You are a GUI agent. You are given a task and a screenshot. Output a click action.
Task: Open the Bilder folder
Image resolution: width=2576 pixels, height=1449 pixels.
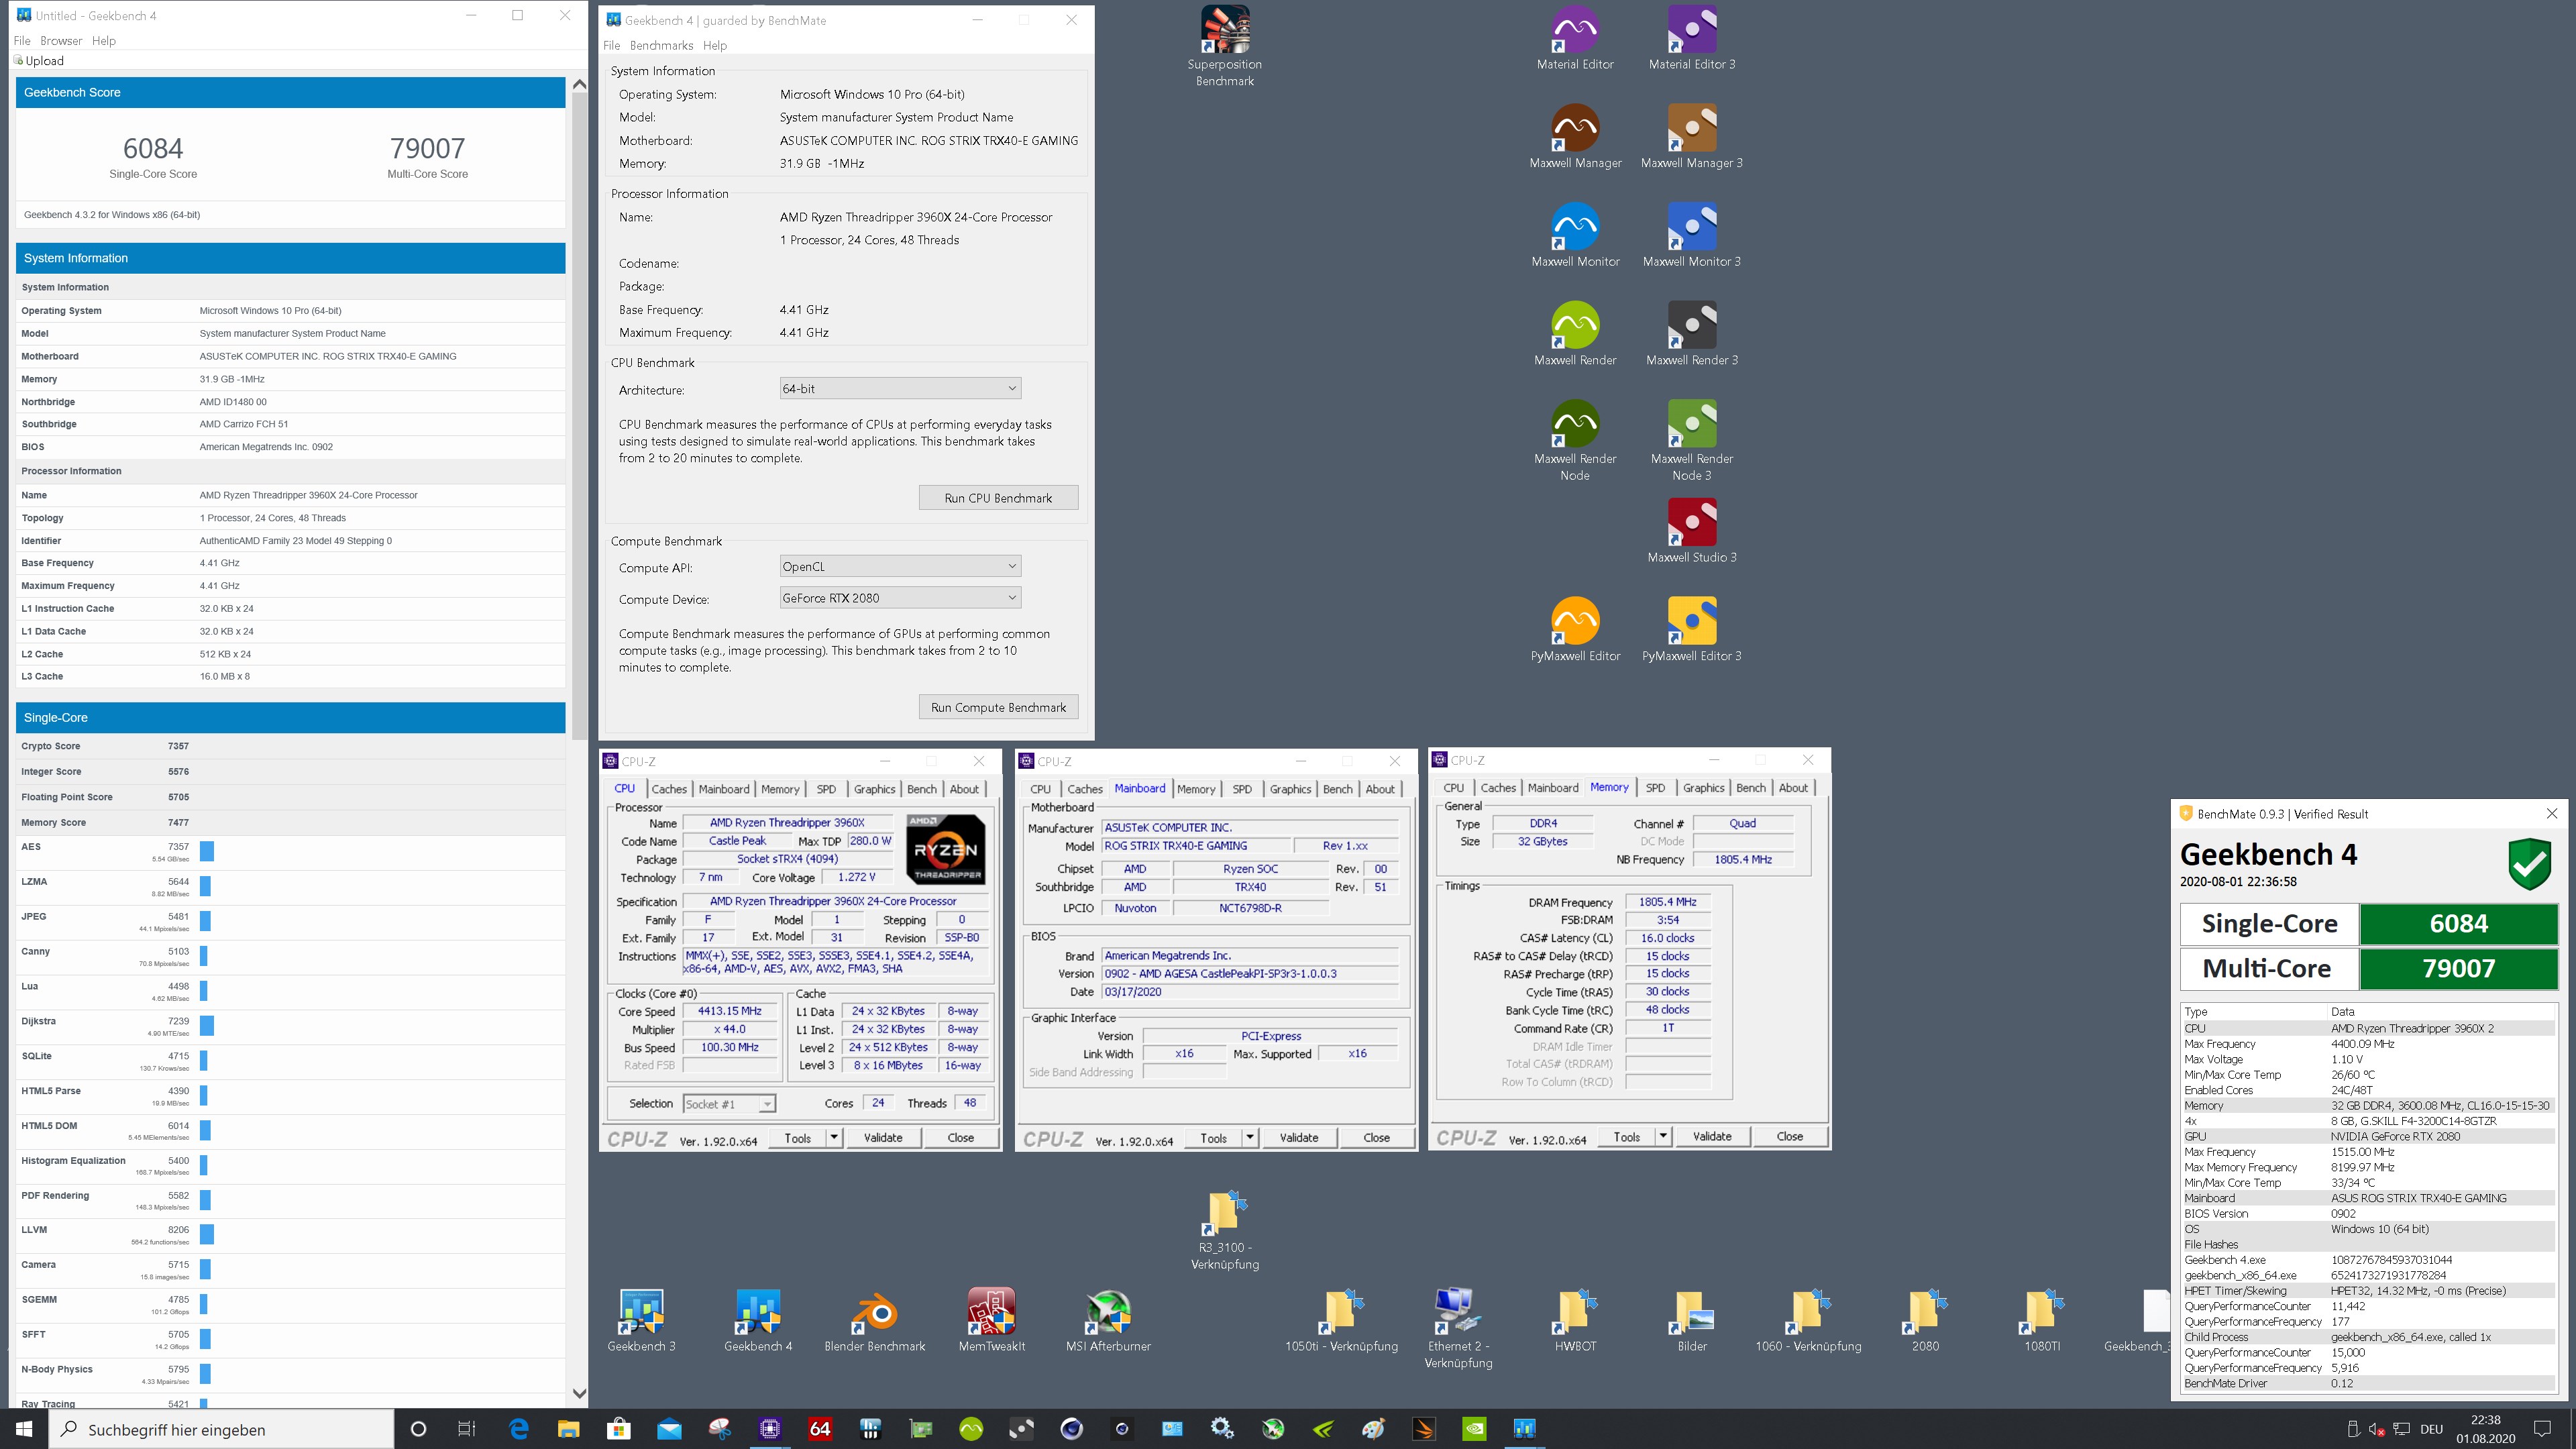click(1692, 1320)
